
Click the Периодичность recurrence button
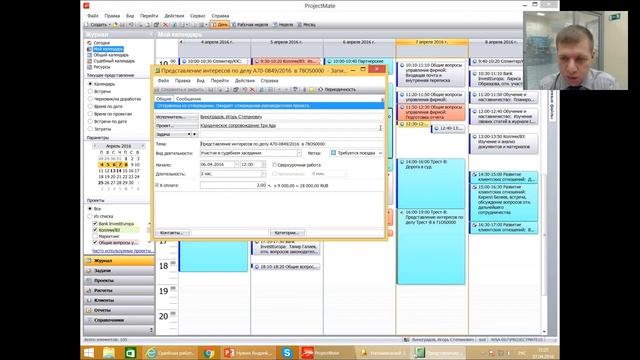(x=337, y=89)
